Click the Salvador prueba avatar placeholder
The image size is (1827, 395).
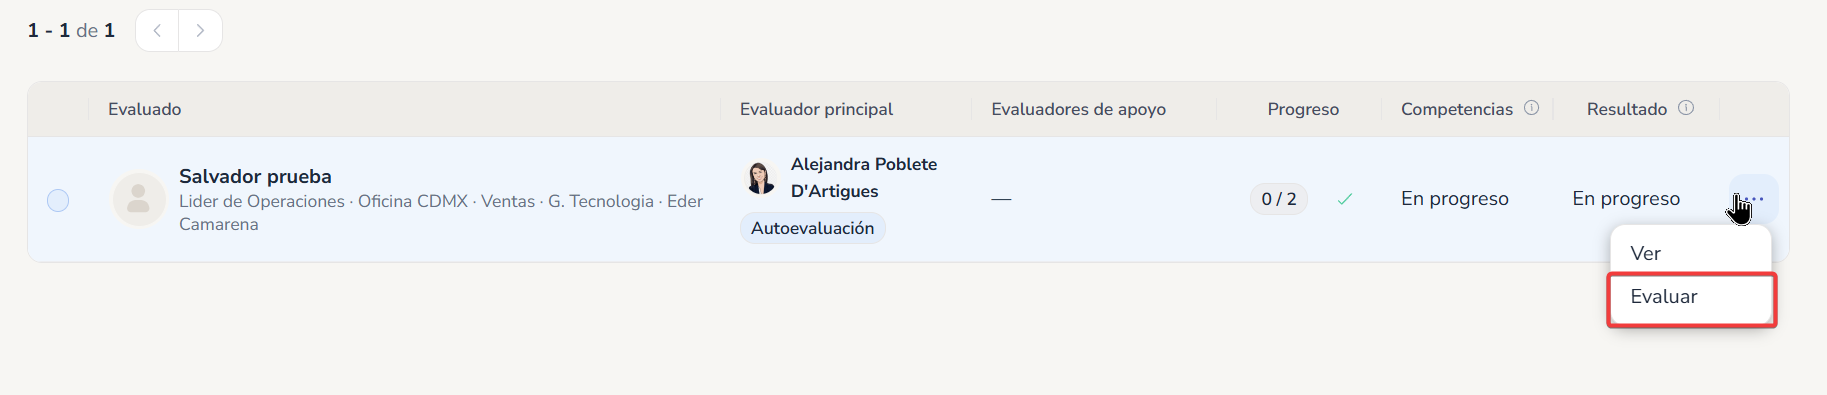(x=139, y=199)
